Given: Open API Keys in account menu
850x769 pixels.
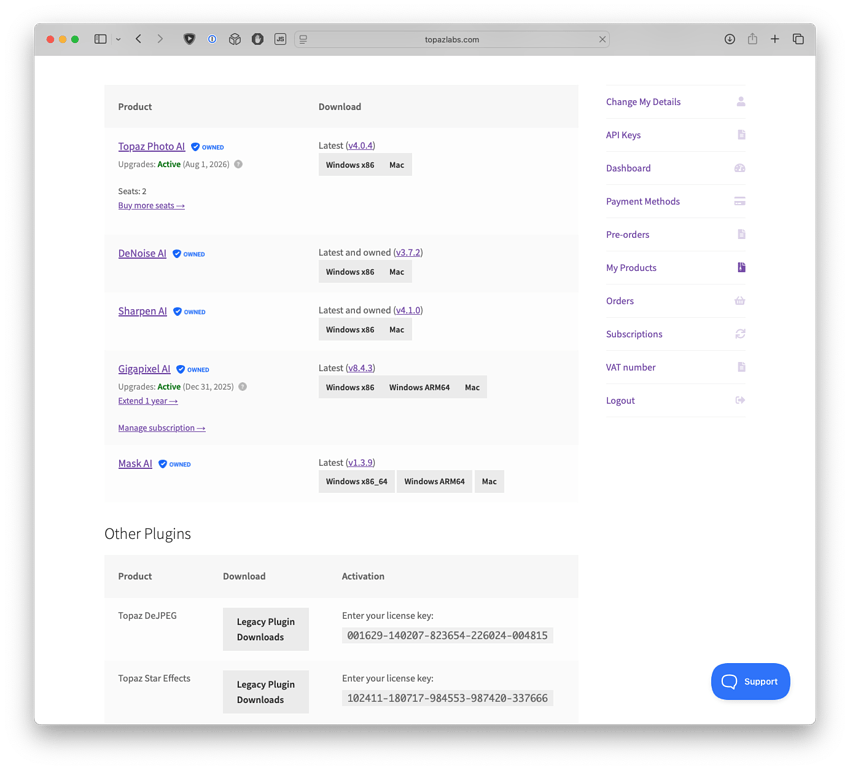Looking at the screenshot, I should pos(675,135).
